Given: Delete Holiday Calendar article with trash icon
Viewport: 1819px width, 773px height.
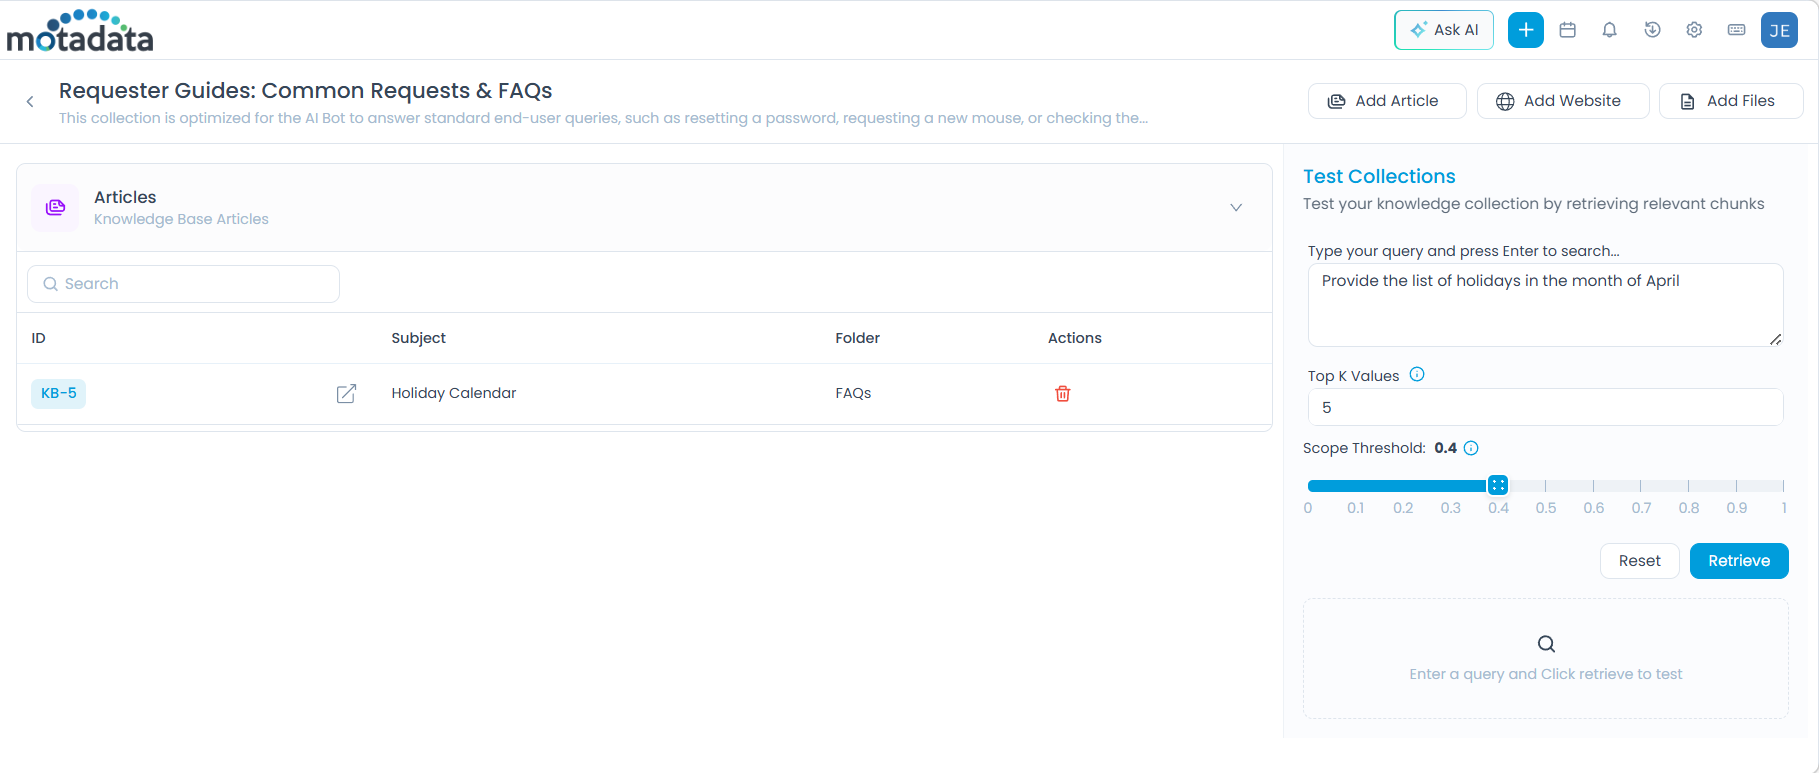Looking at the screenshot, I should tap(1062, 394).
